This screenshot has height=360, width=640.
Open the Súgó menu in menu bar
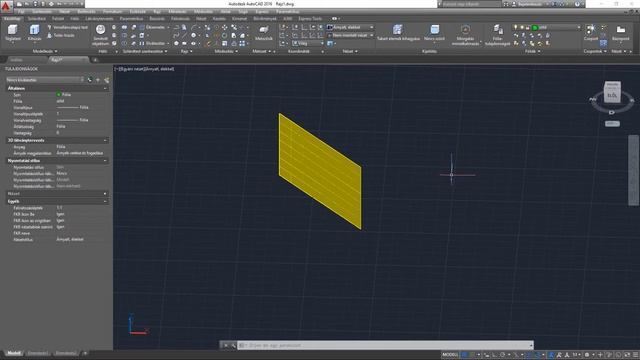(x=243, y=12)
